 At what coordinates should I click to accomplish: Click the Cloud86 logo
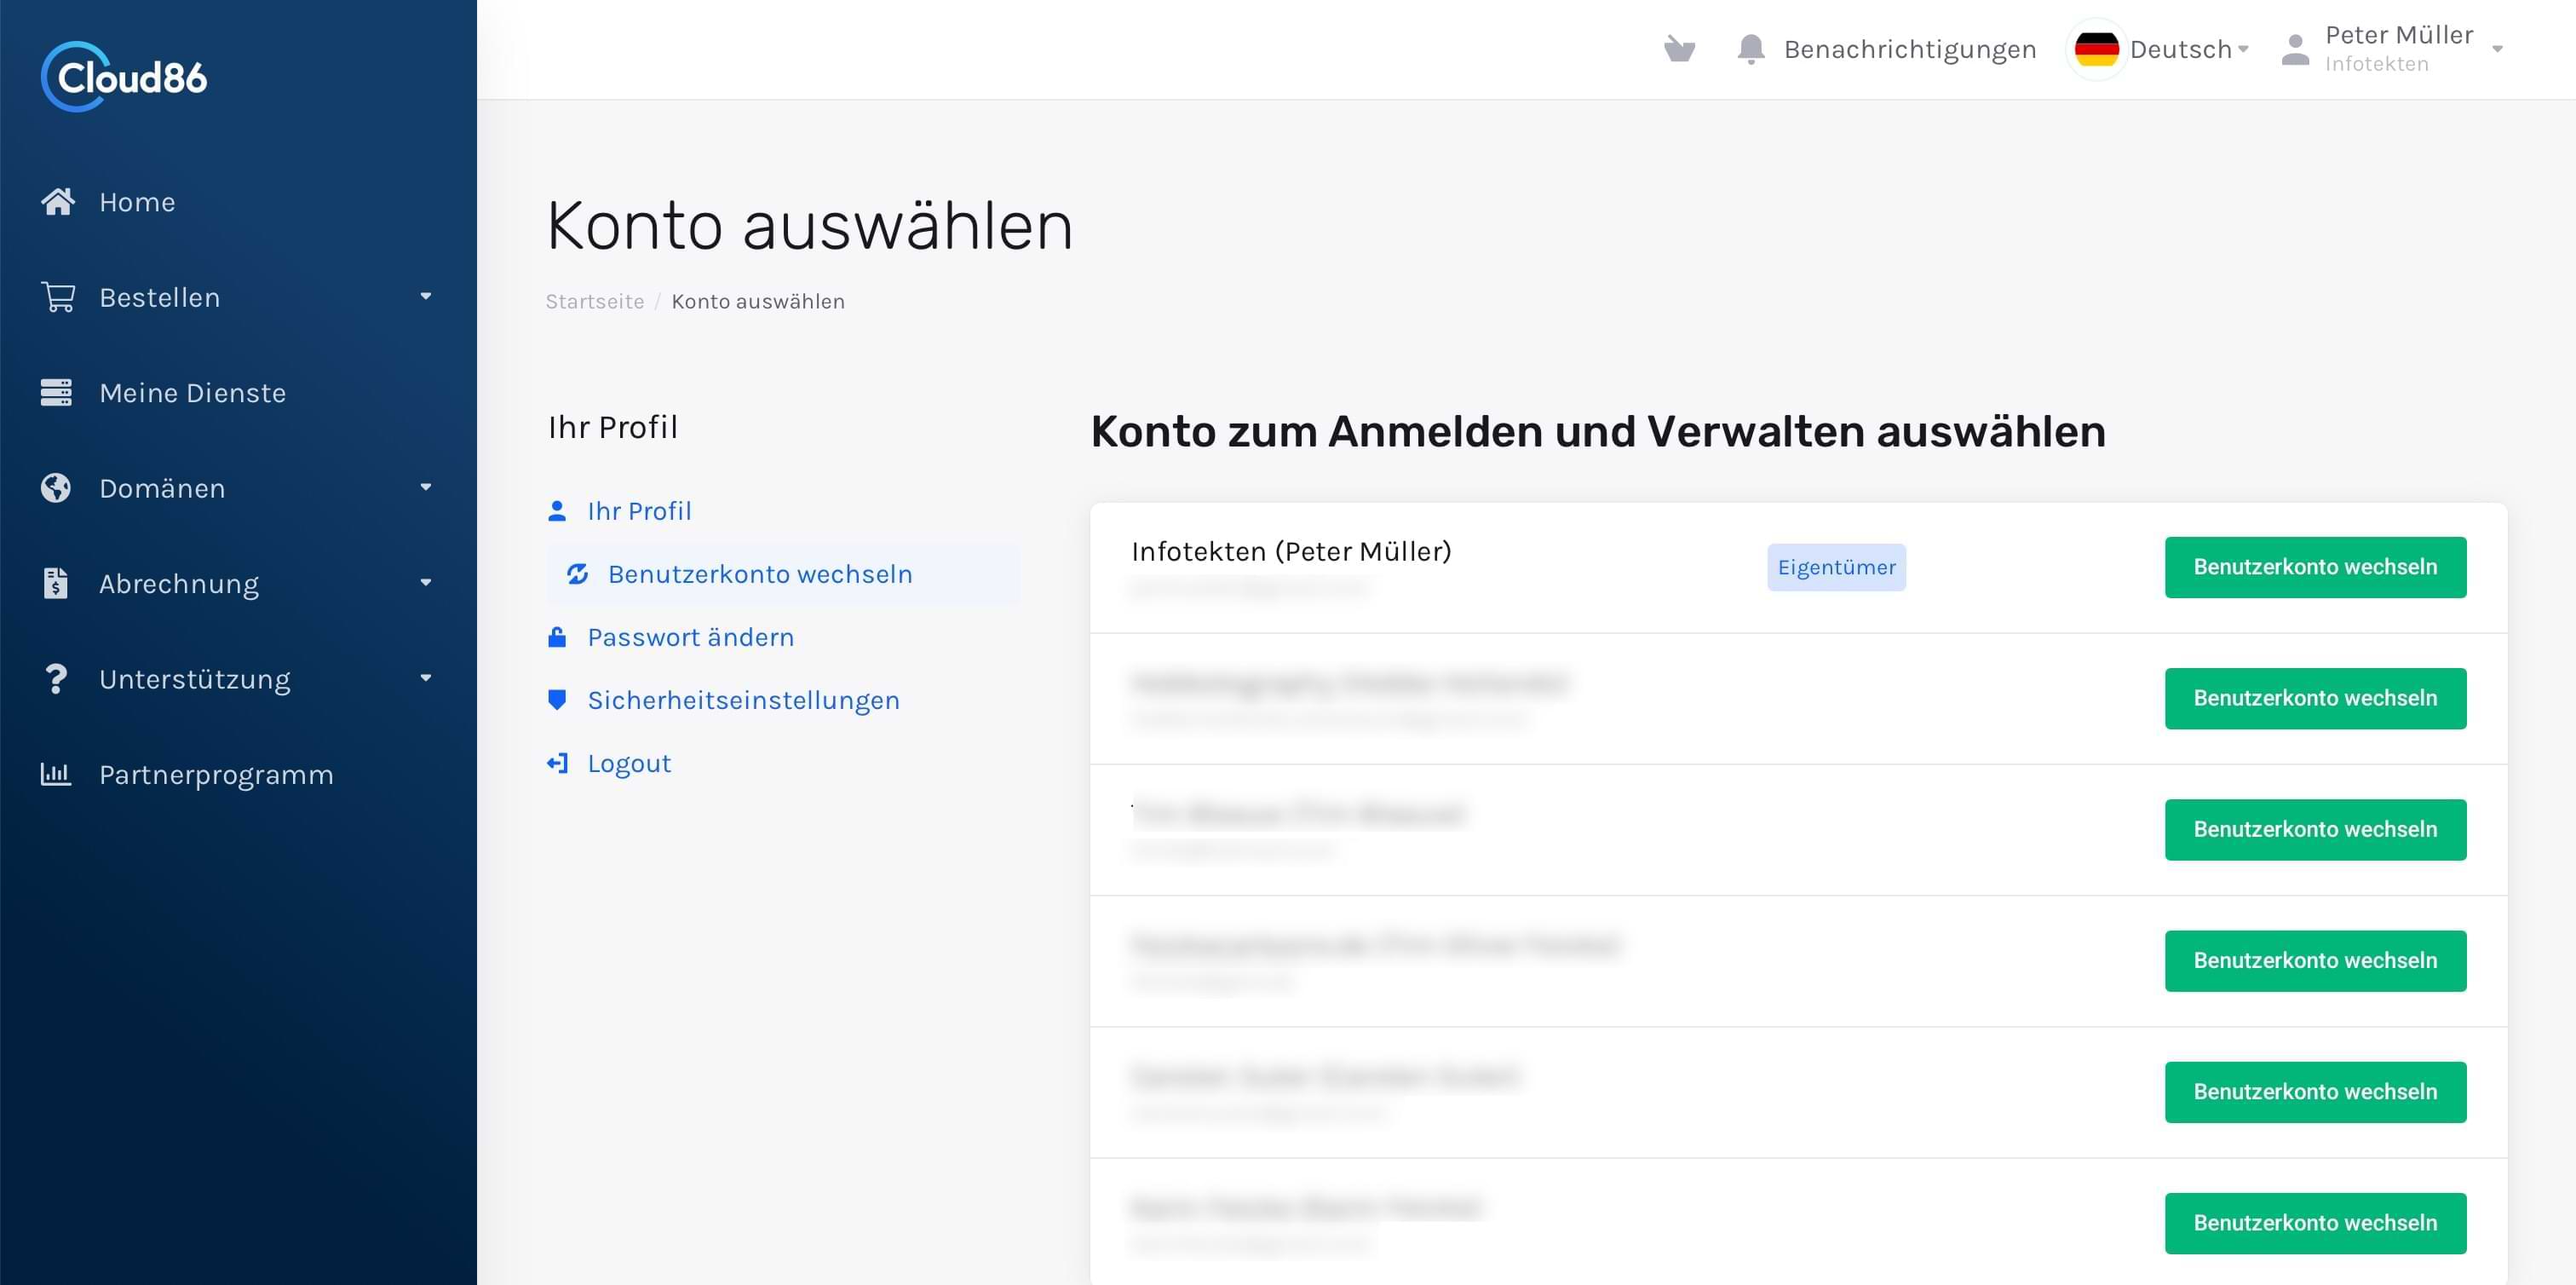(124, 76)
